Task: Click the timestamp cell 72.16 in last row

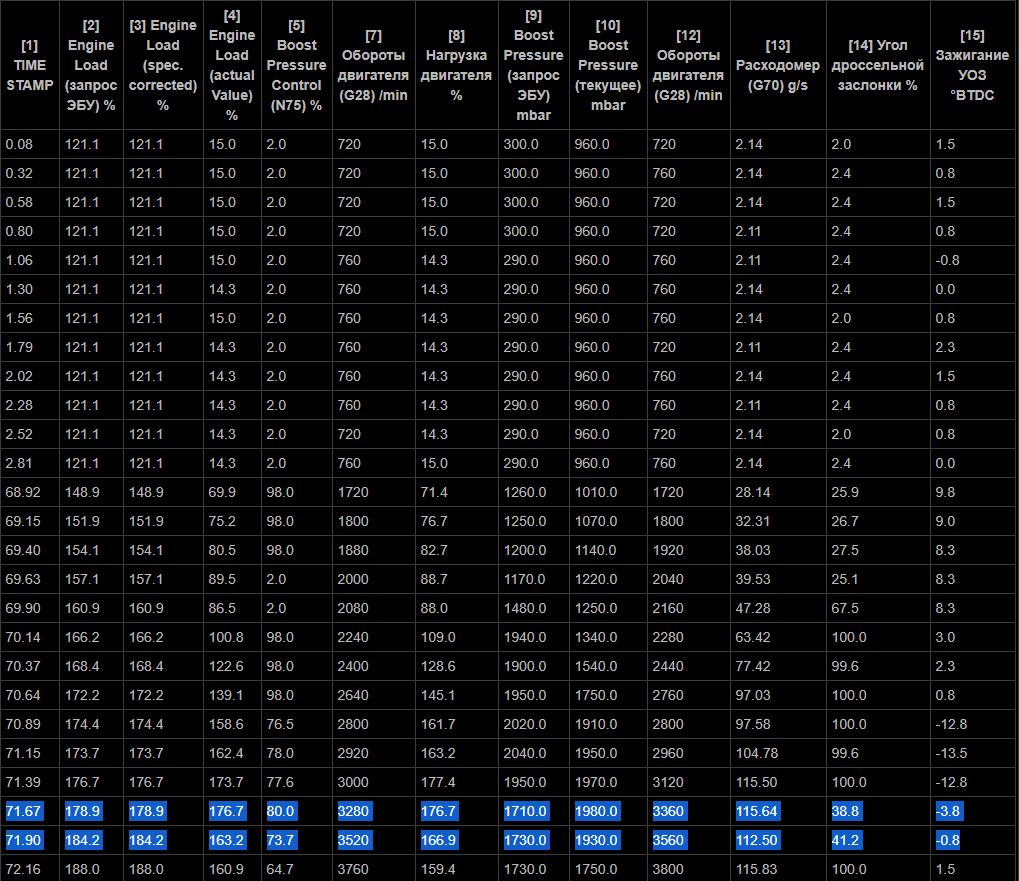Action: click(x=23, y=869)
